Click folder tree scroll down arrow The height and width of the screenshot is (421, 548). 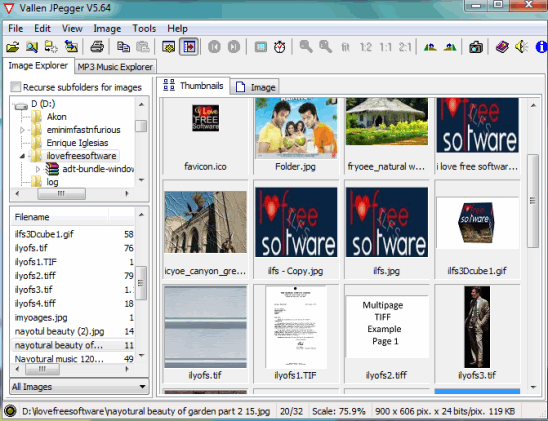point(142,180)
